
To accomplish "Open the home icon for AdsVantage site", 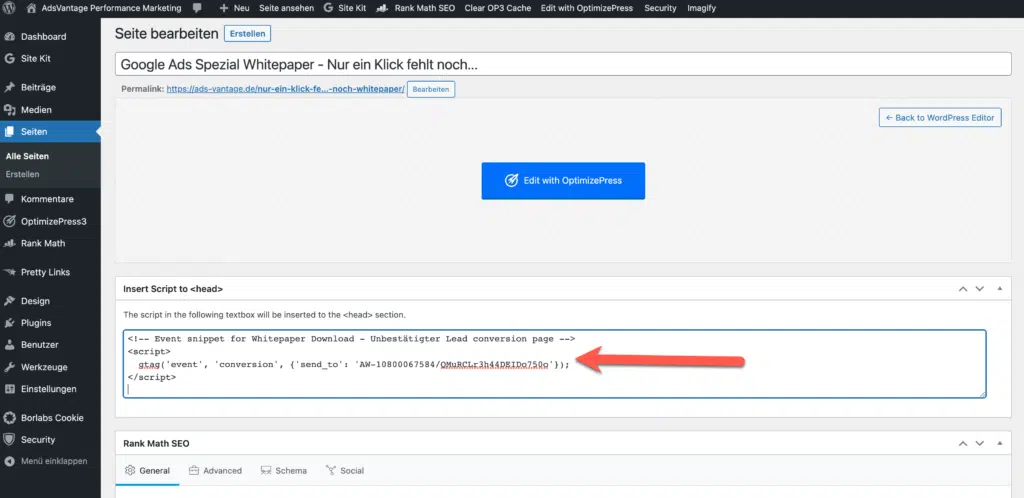I will (x=31, y=8).
